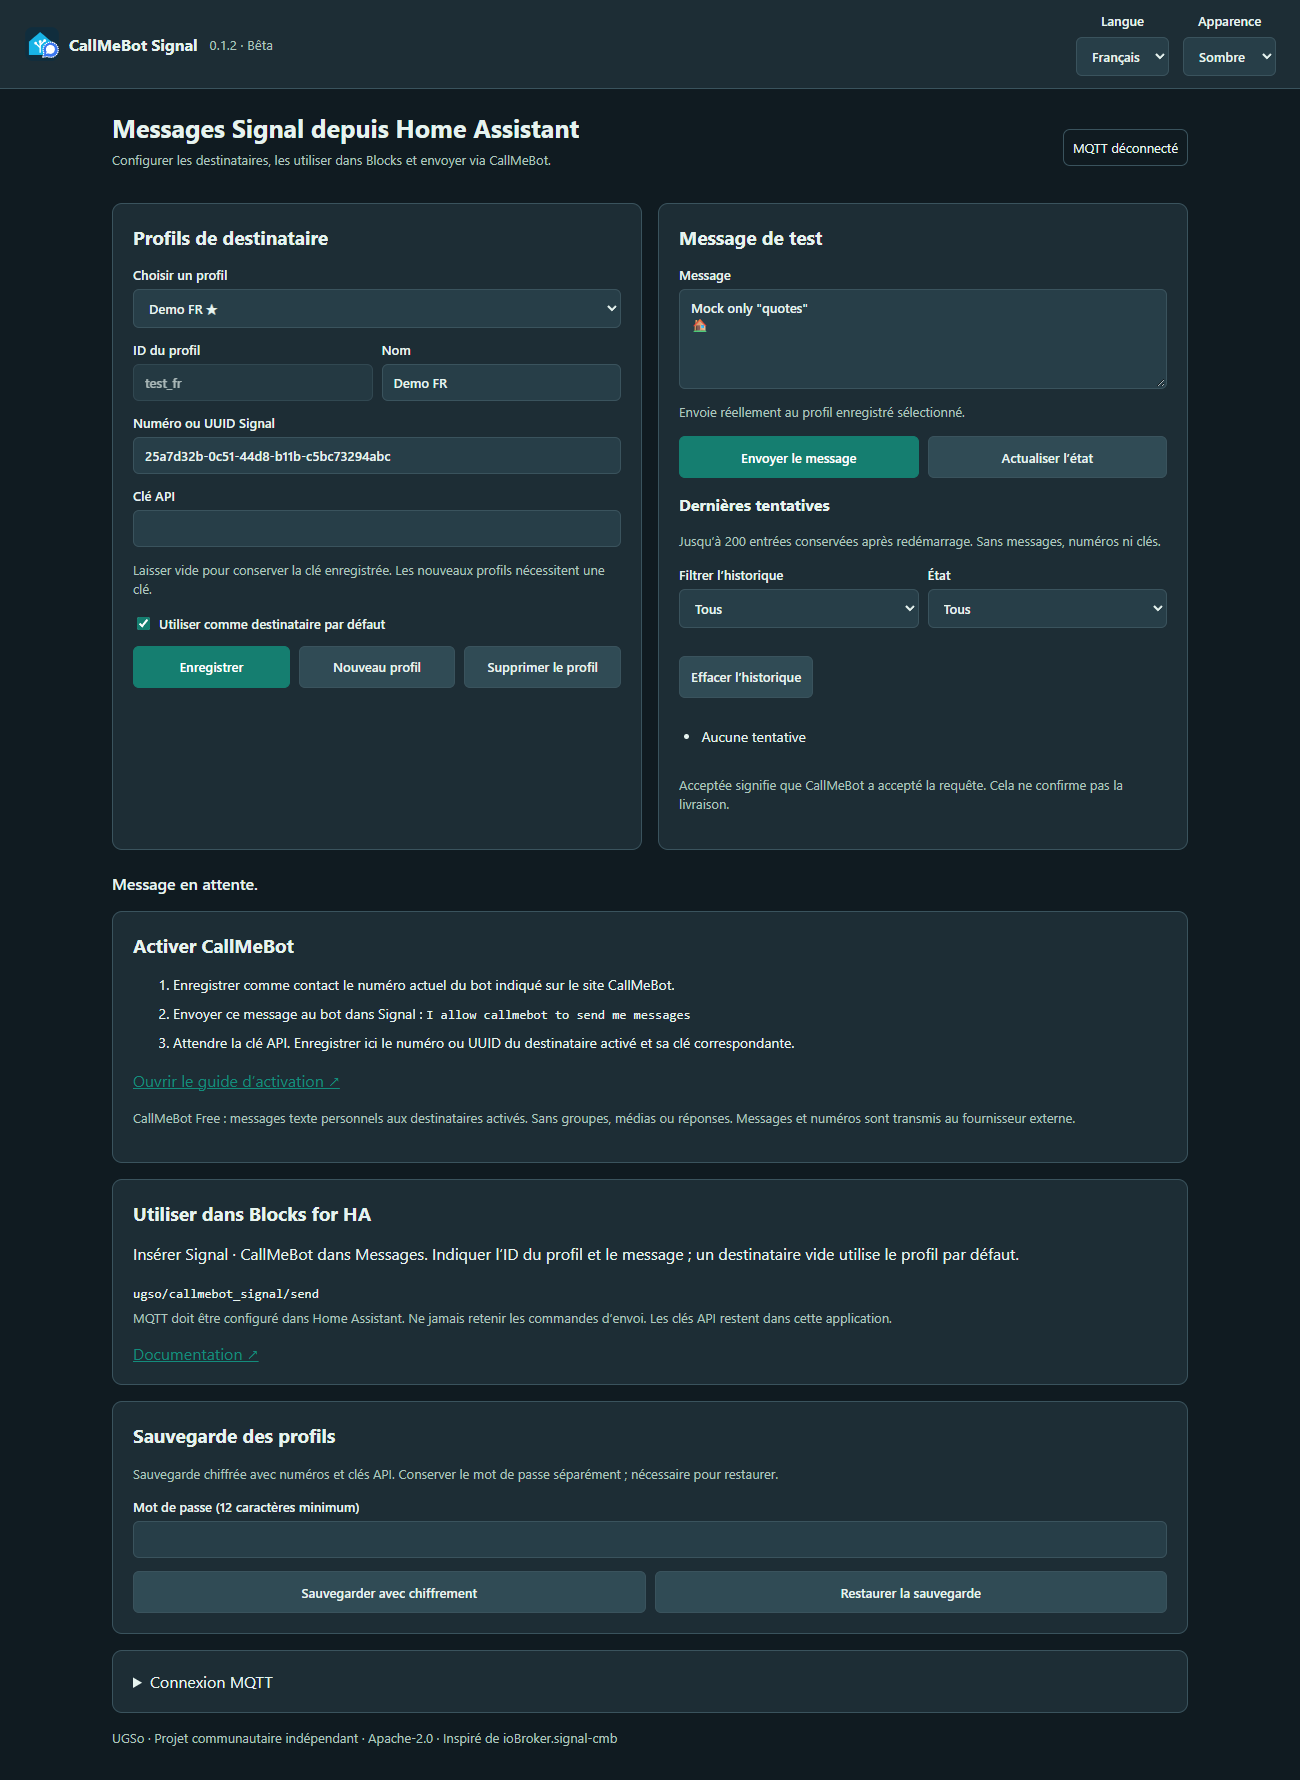Click Supprimer le profil button
This screenshot has width=1300, height=1780.
(x=542, y=667)
